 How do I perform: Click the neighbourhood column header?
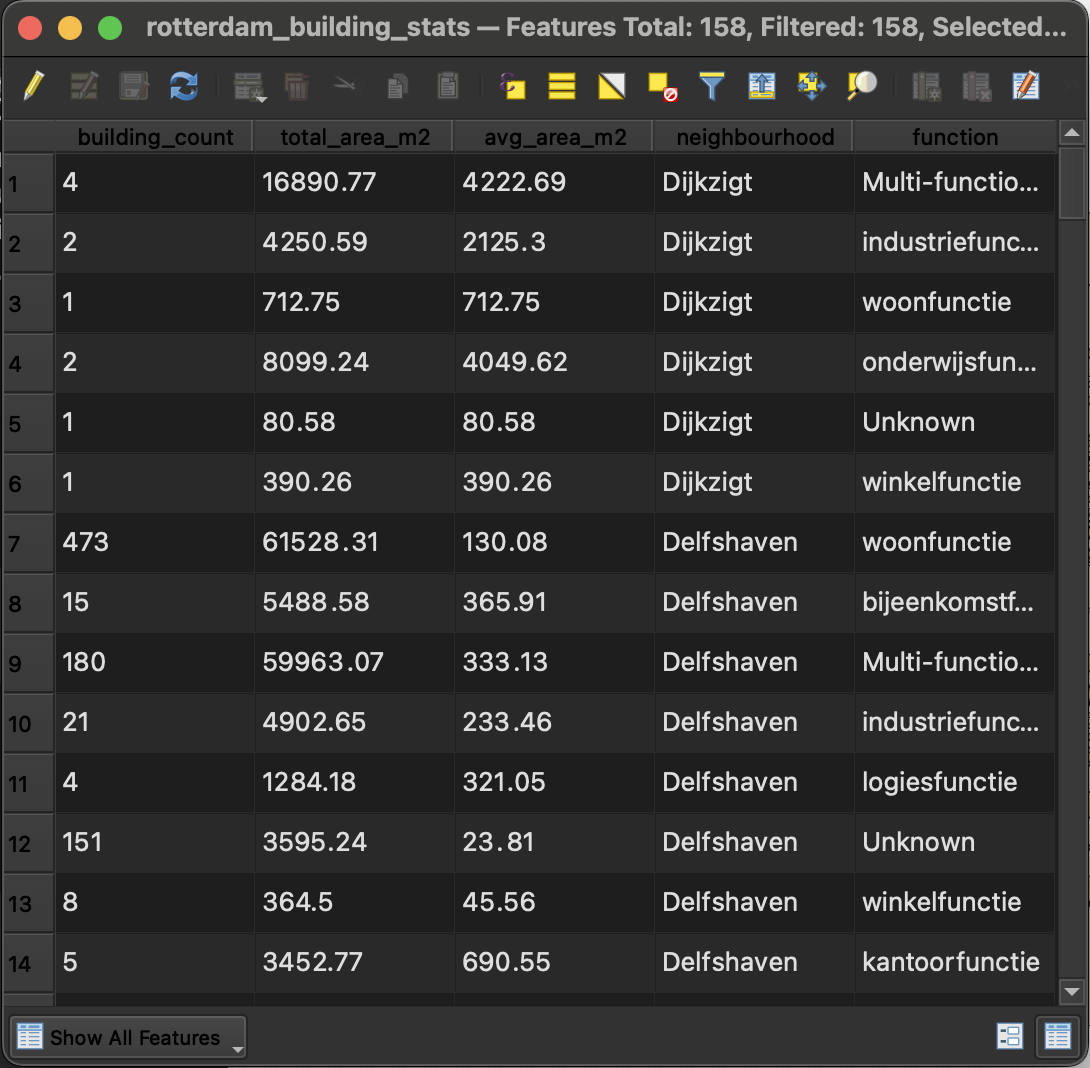pyautogui.click(x=755, y=137)
